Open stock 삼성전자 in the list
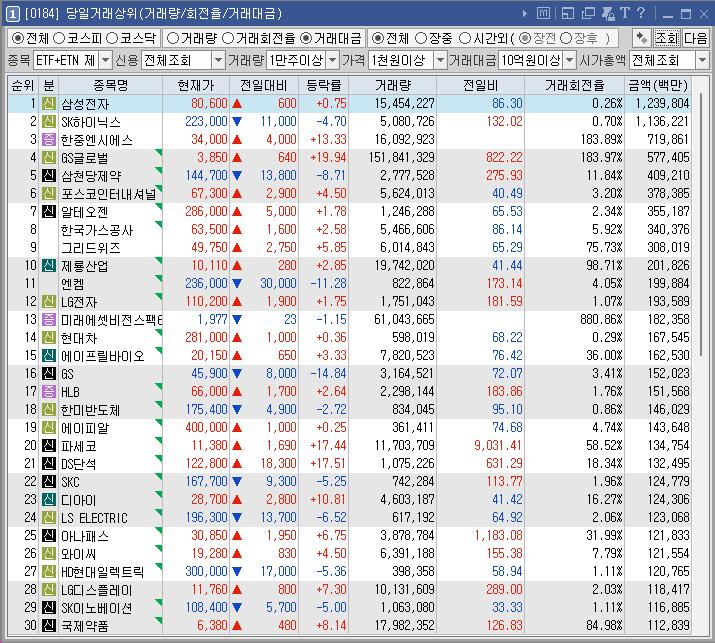715x643 pixels. 85,104
